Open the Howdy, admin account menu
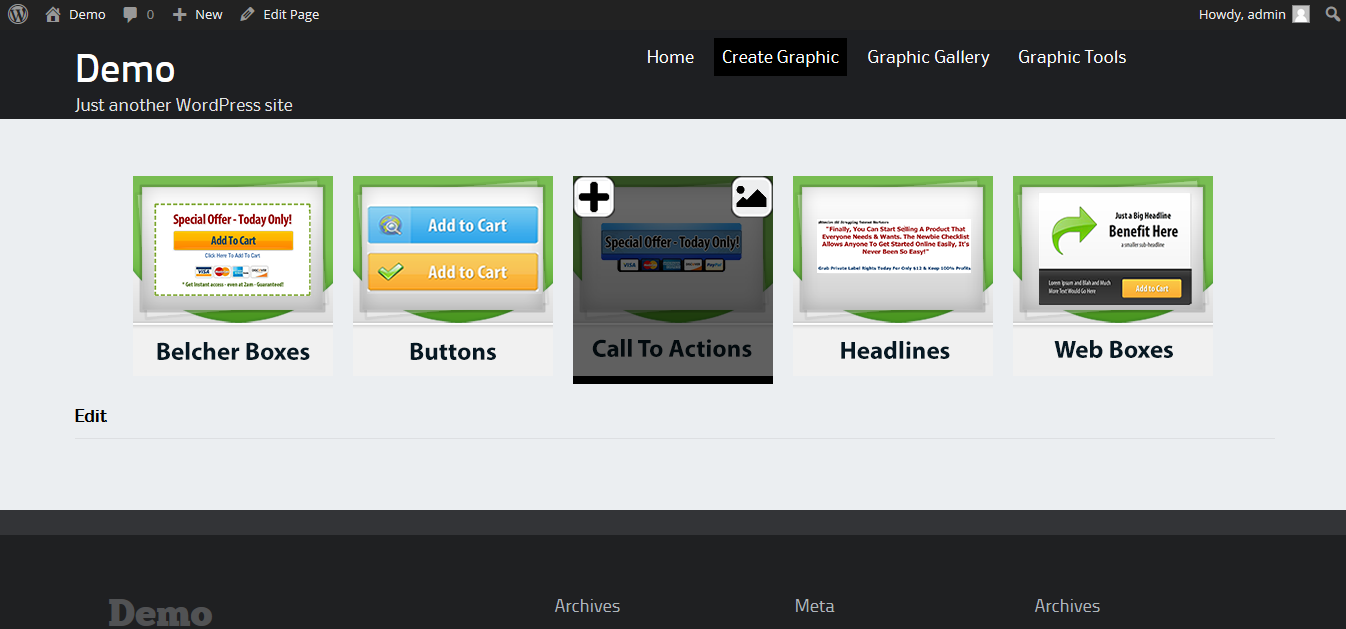The height and width of the screenshot is (629, 1346). pos(1254,14)
